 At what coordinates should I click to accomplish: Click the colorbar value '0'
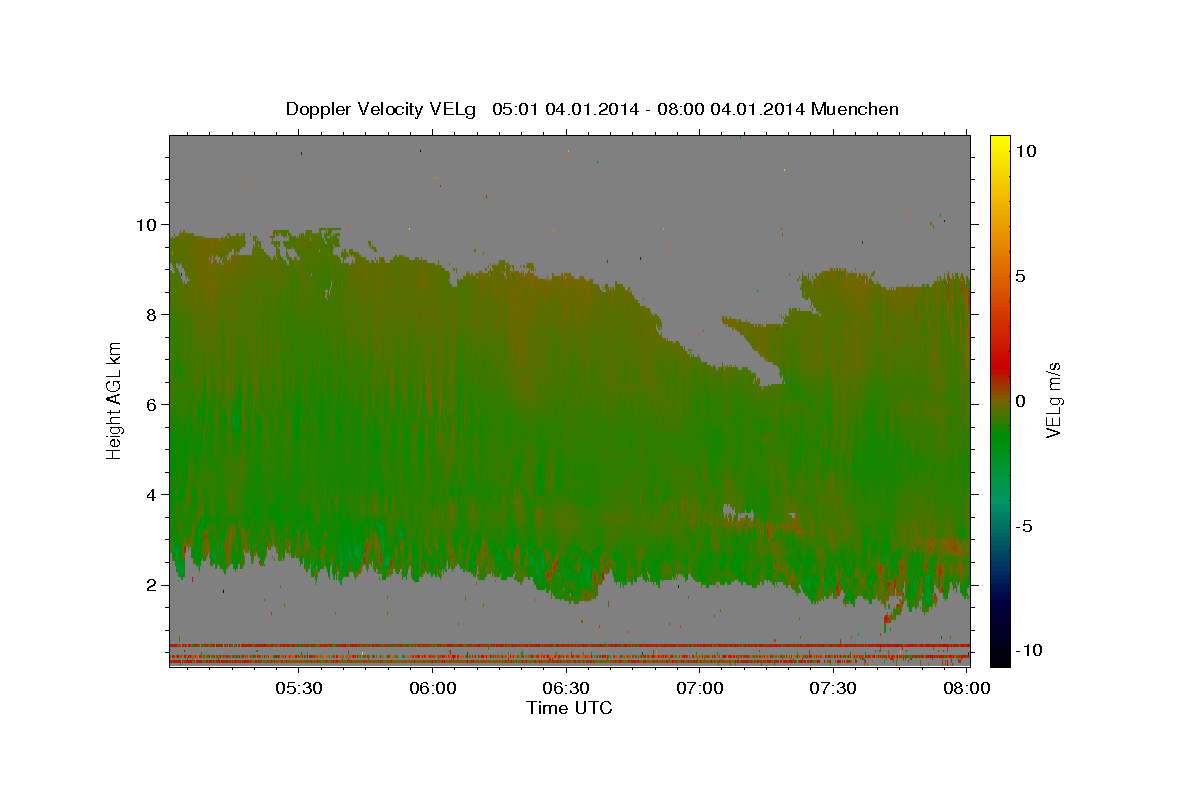click(x=1020, y=401)
